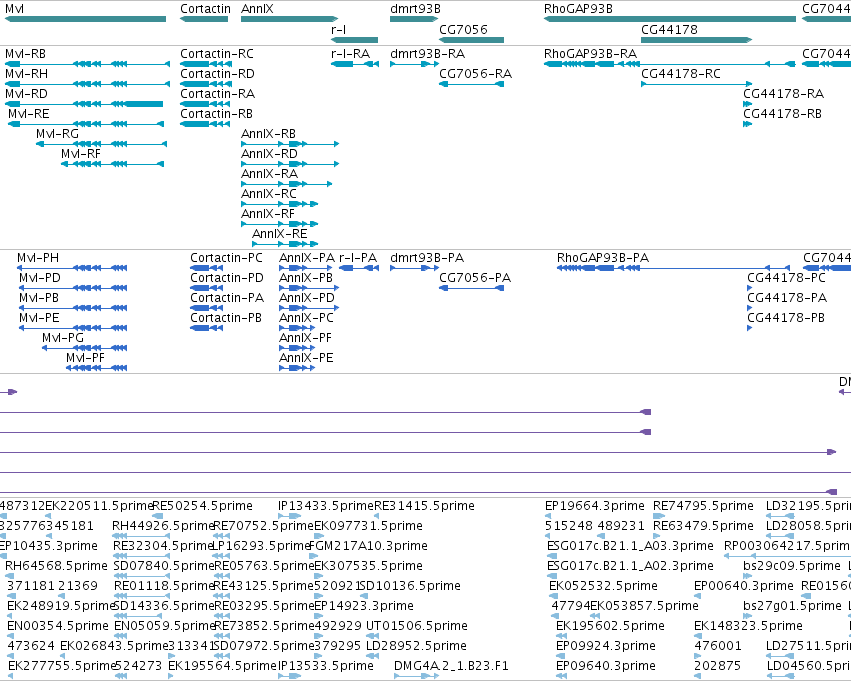Click the dmrt93B-RA transcript
Screen dimensions: 851x681
coord(415,64)
